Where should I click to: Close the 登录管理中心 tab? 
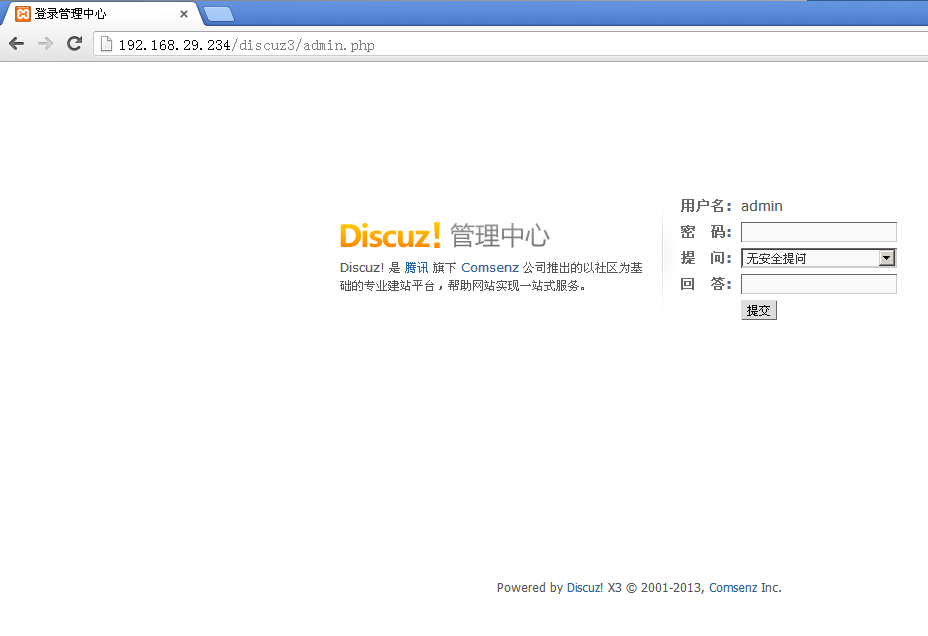[184, 14]
